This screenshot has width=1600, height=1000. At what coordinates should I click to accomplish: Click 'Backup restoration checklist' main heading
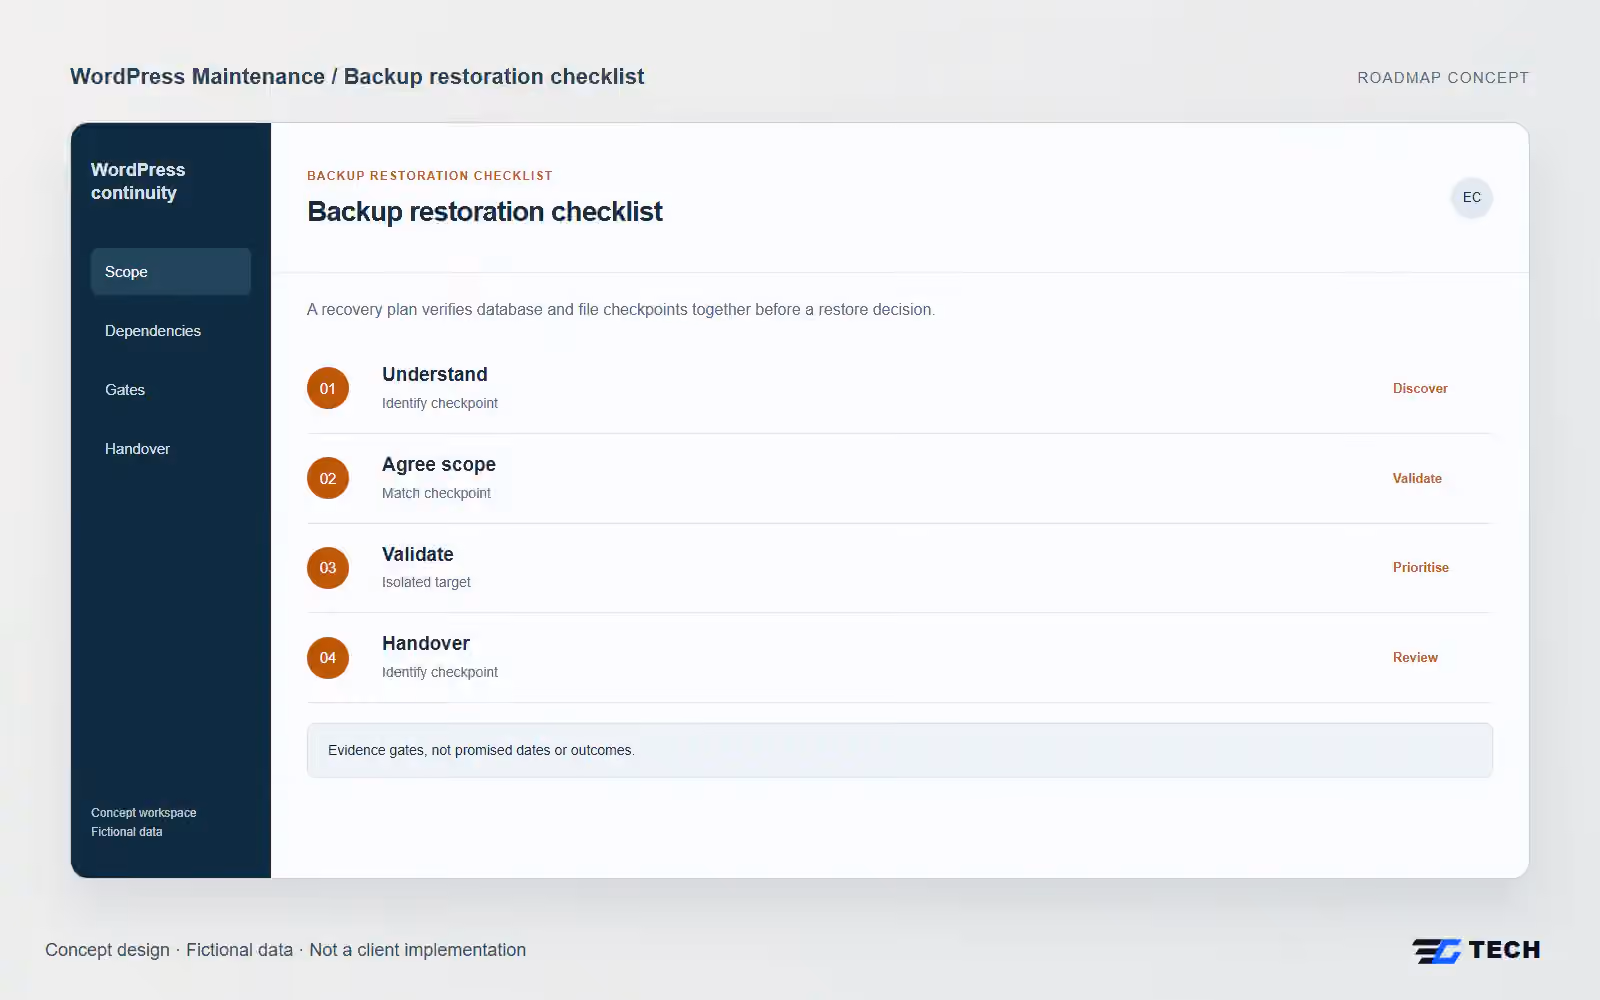point(485,212)
